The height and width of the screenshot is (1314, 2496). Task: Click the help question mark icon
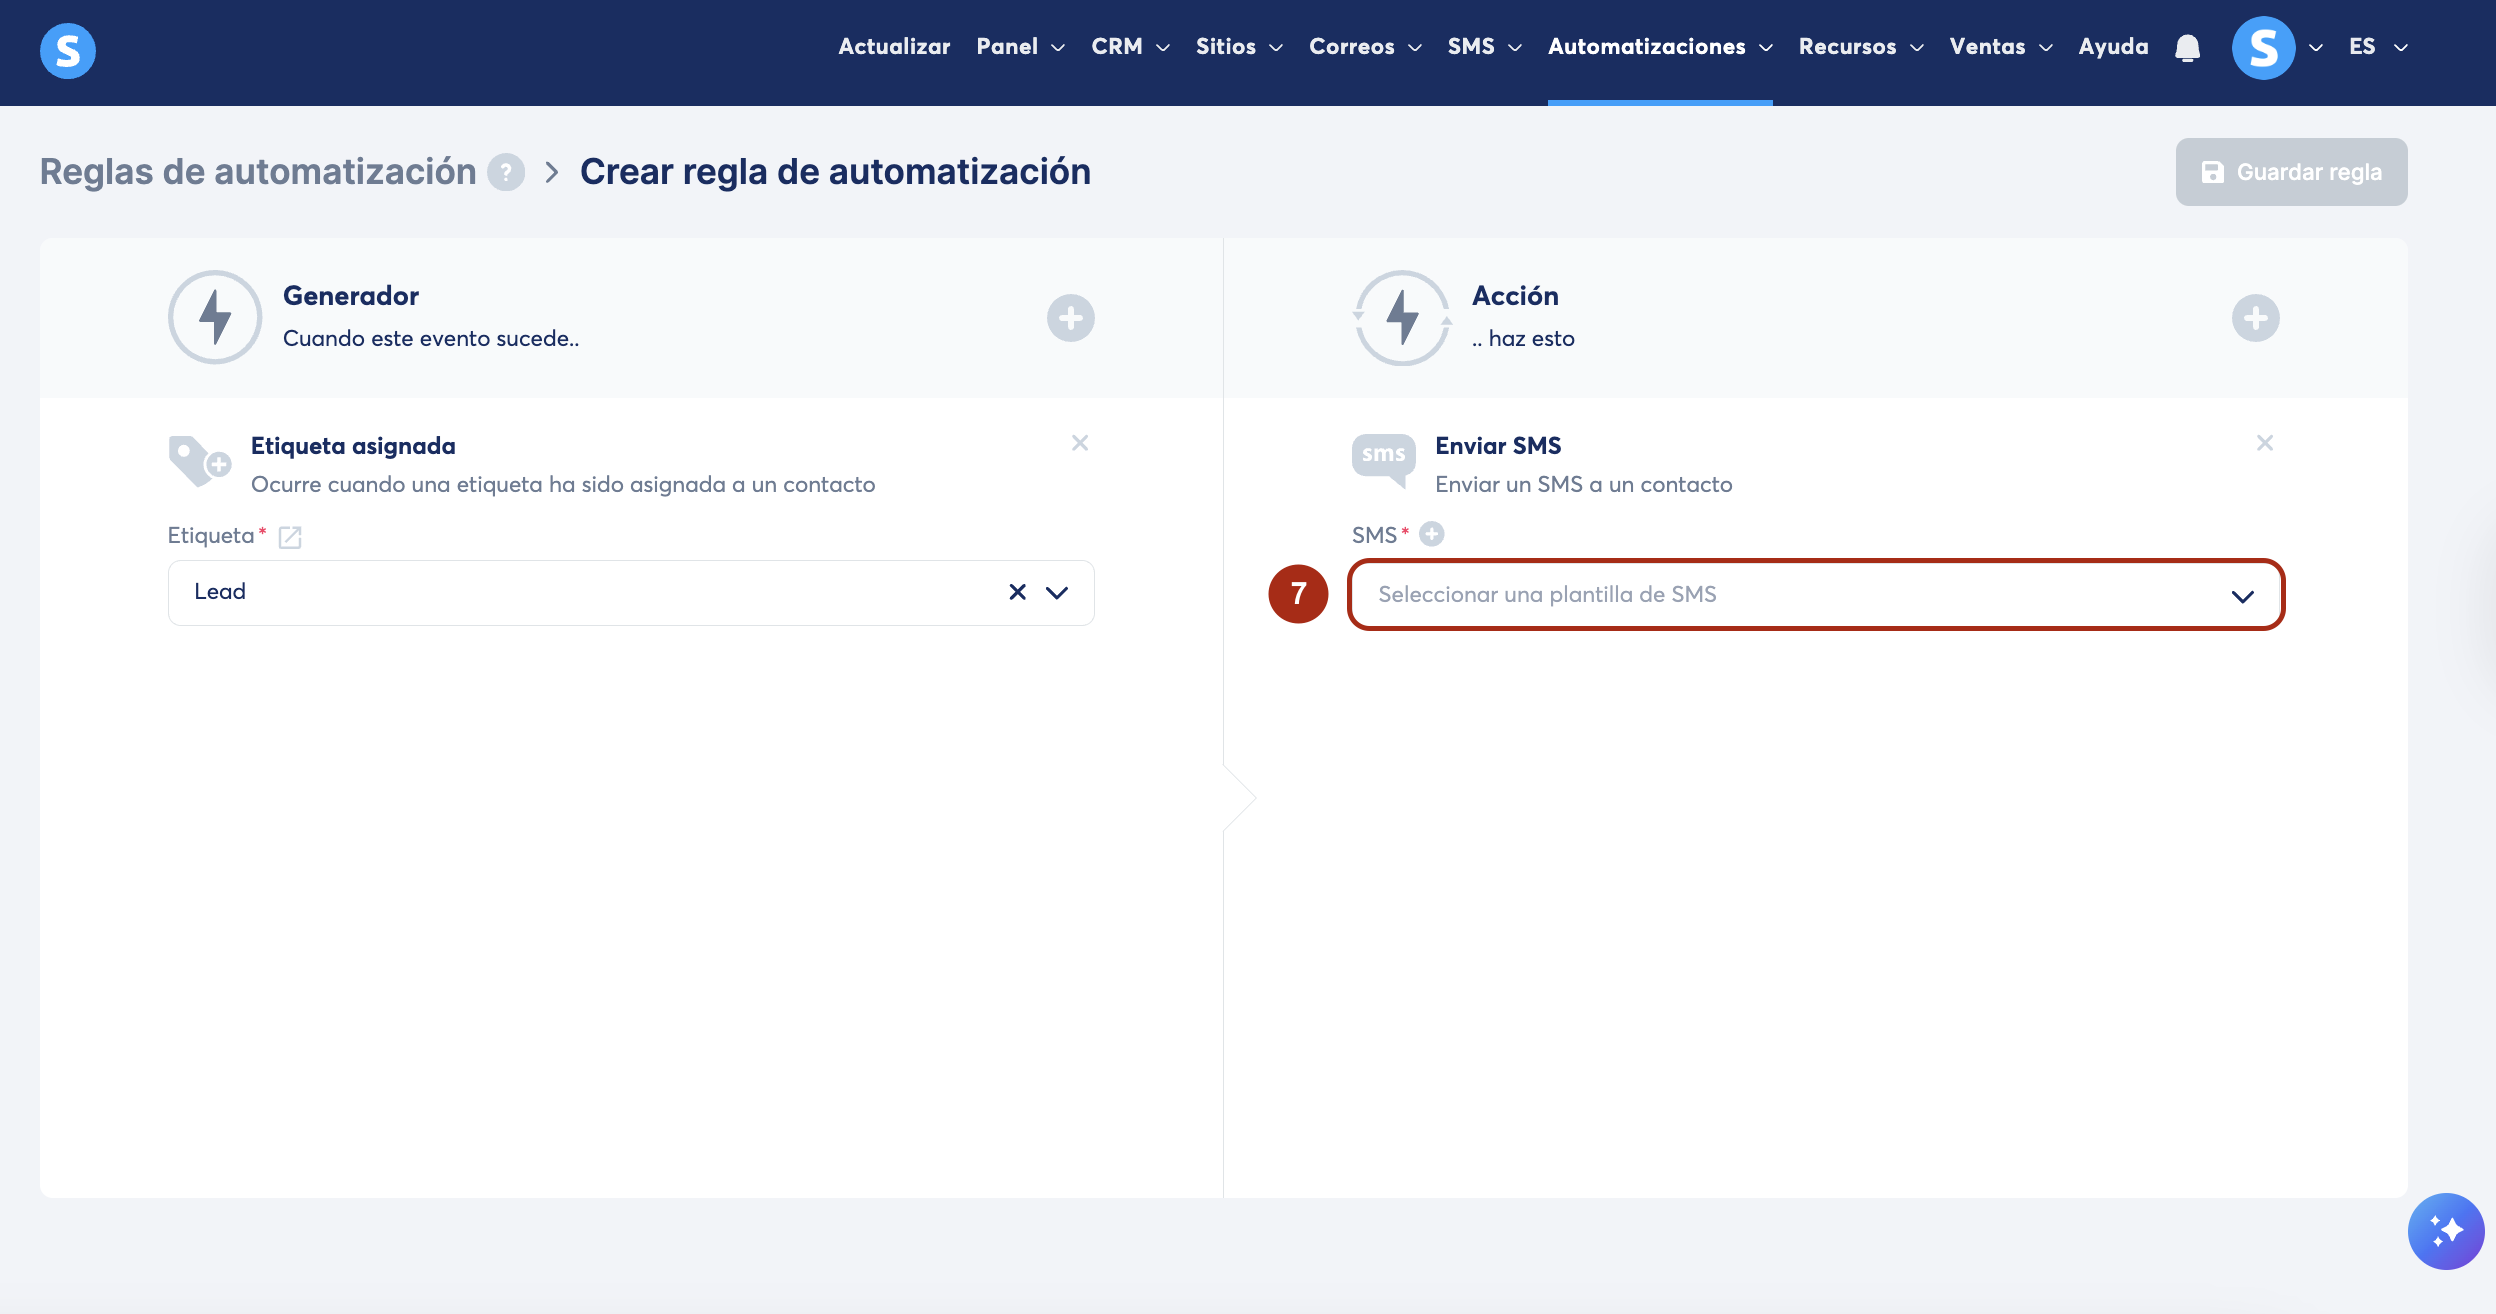pyautogui.click(x=506, y=172)
